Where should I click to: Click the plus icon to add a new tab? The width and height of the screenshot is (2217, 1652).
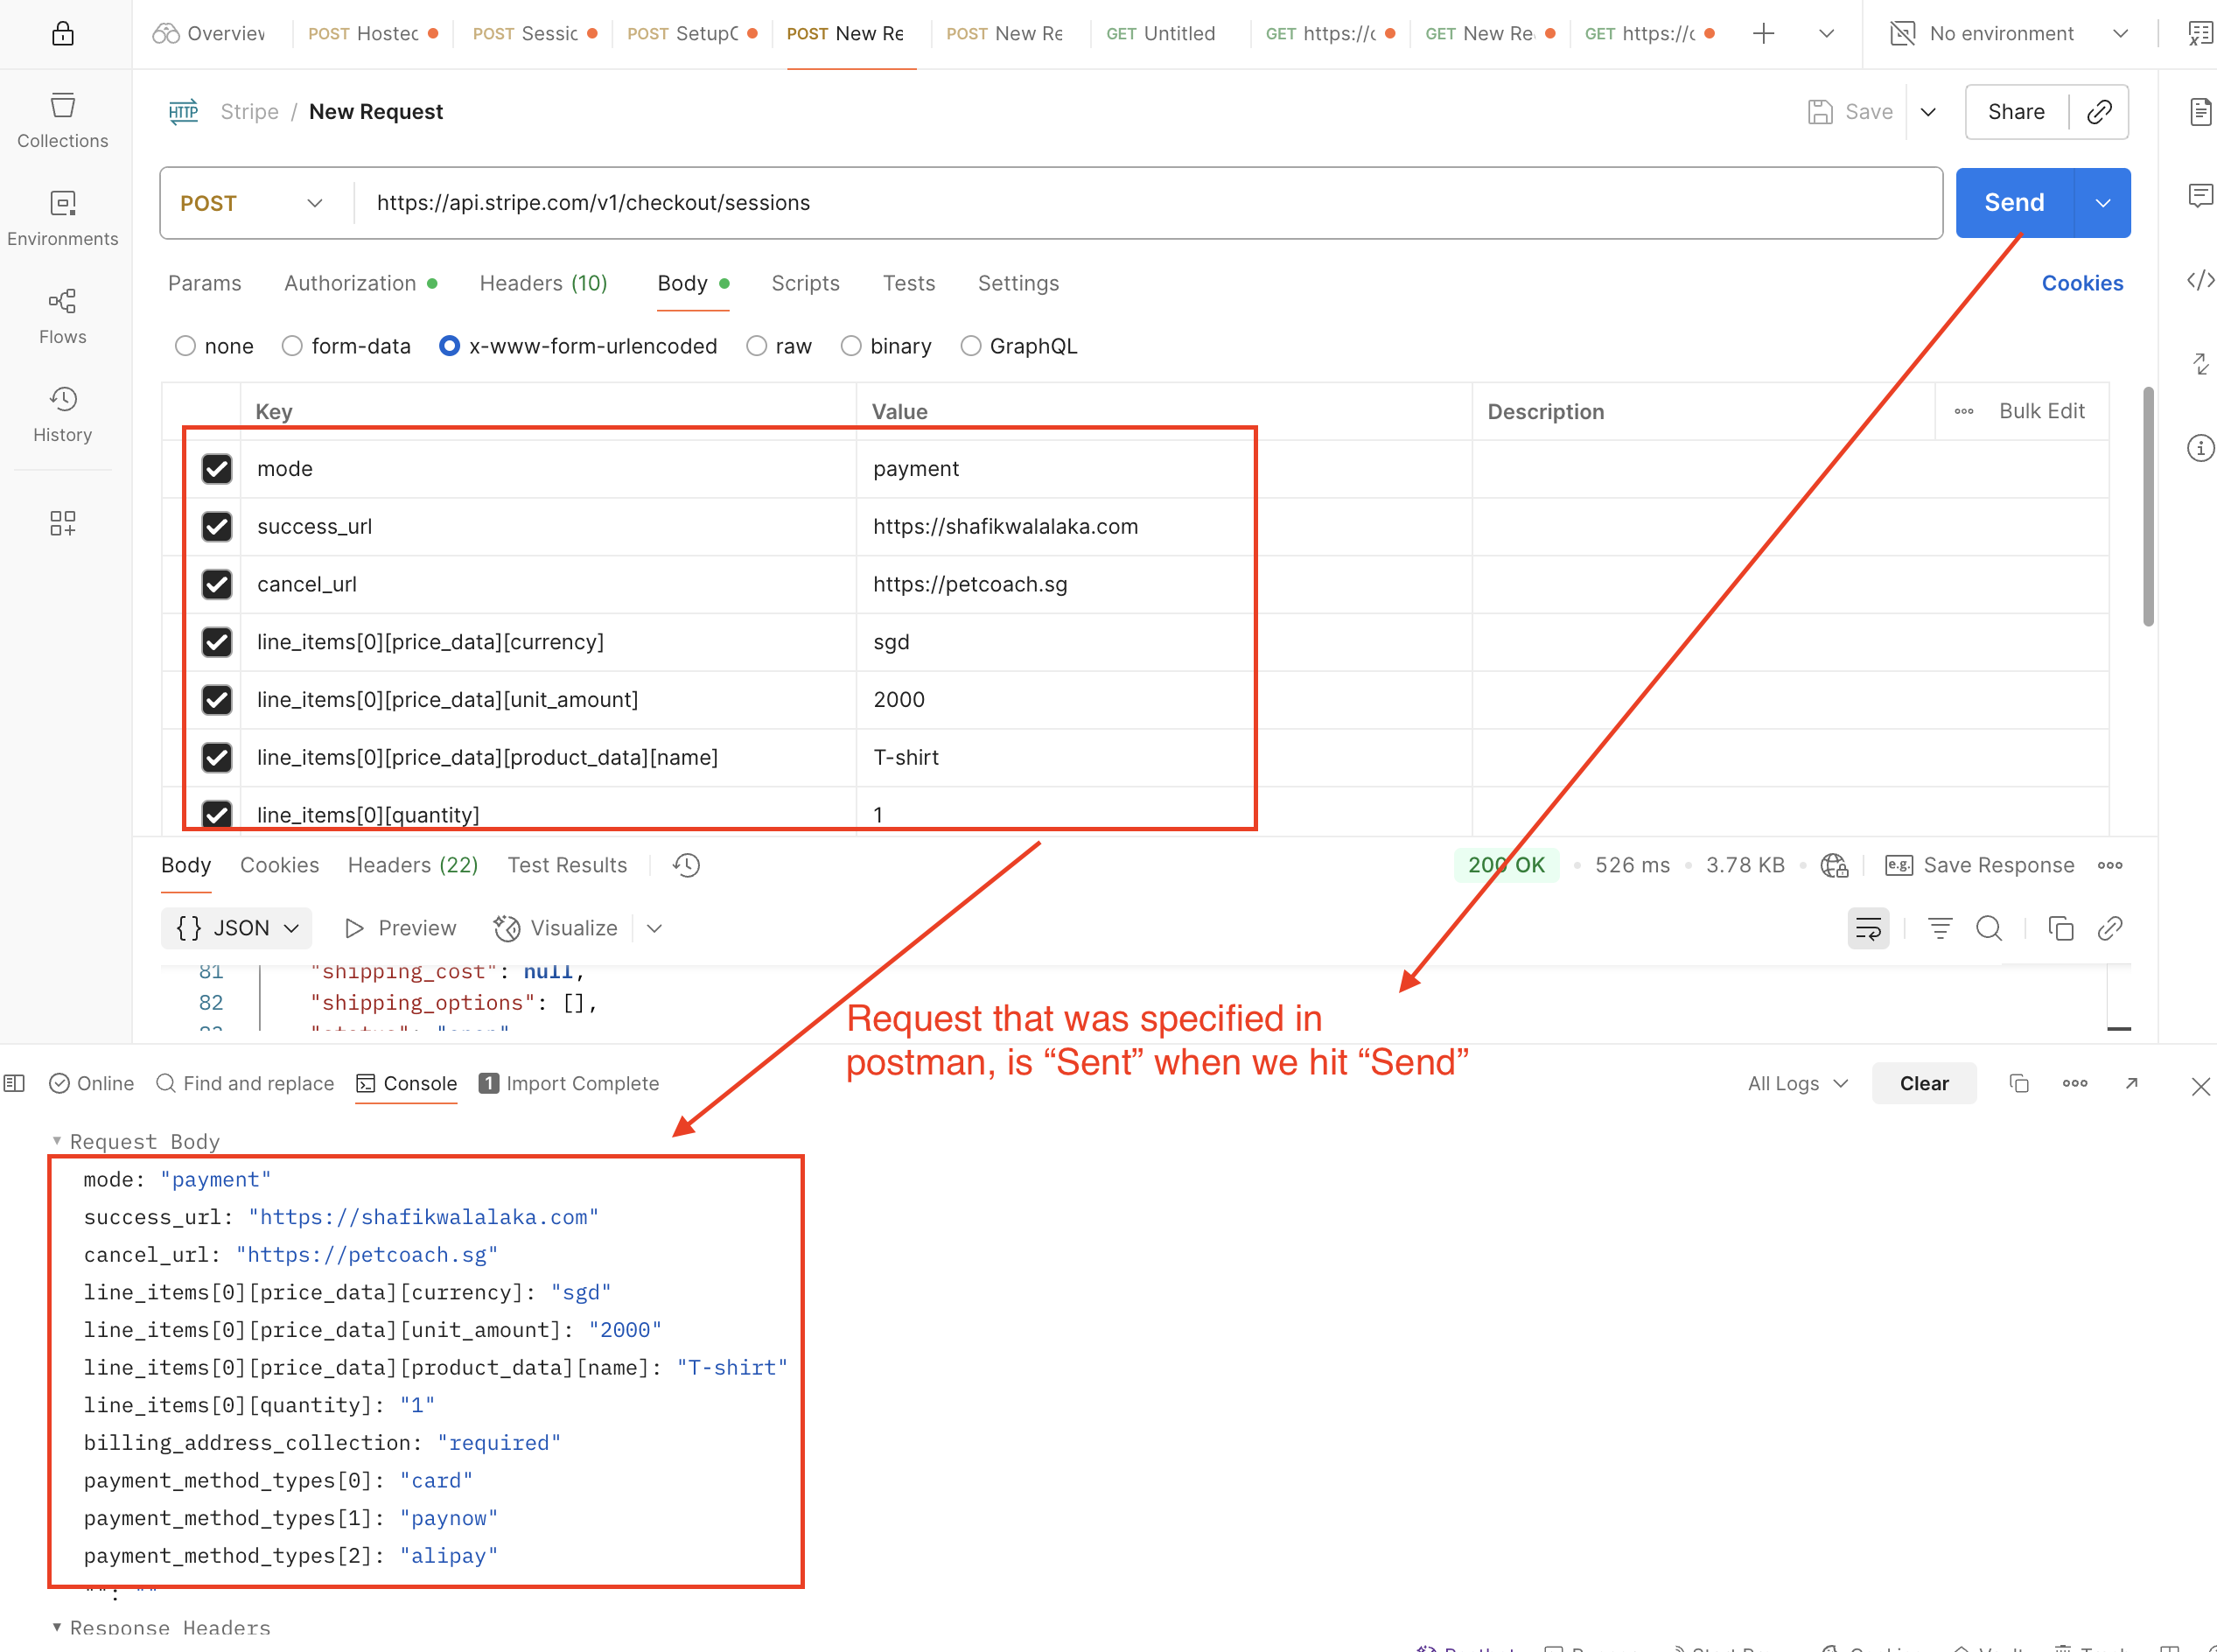(x=1763, y=33)
